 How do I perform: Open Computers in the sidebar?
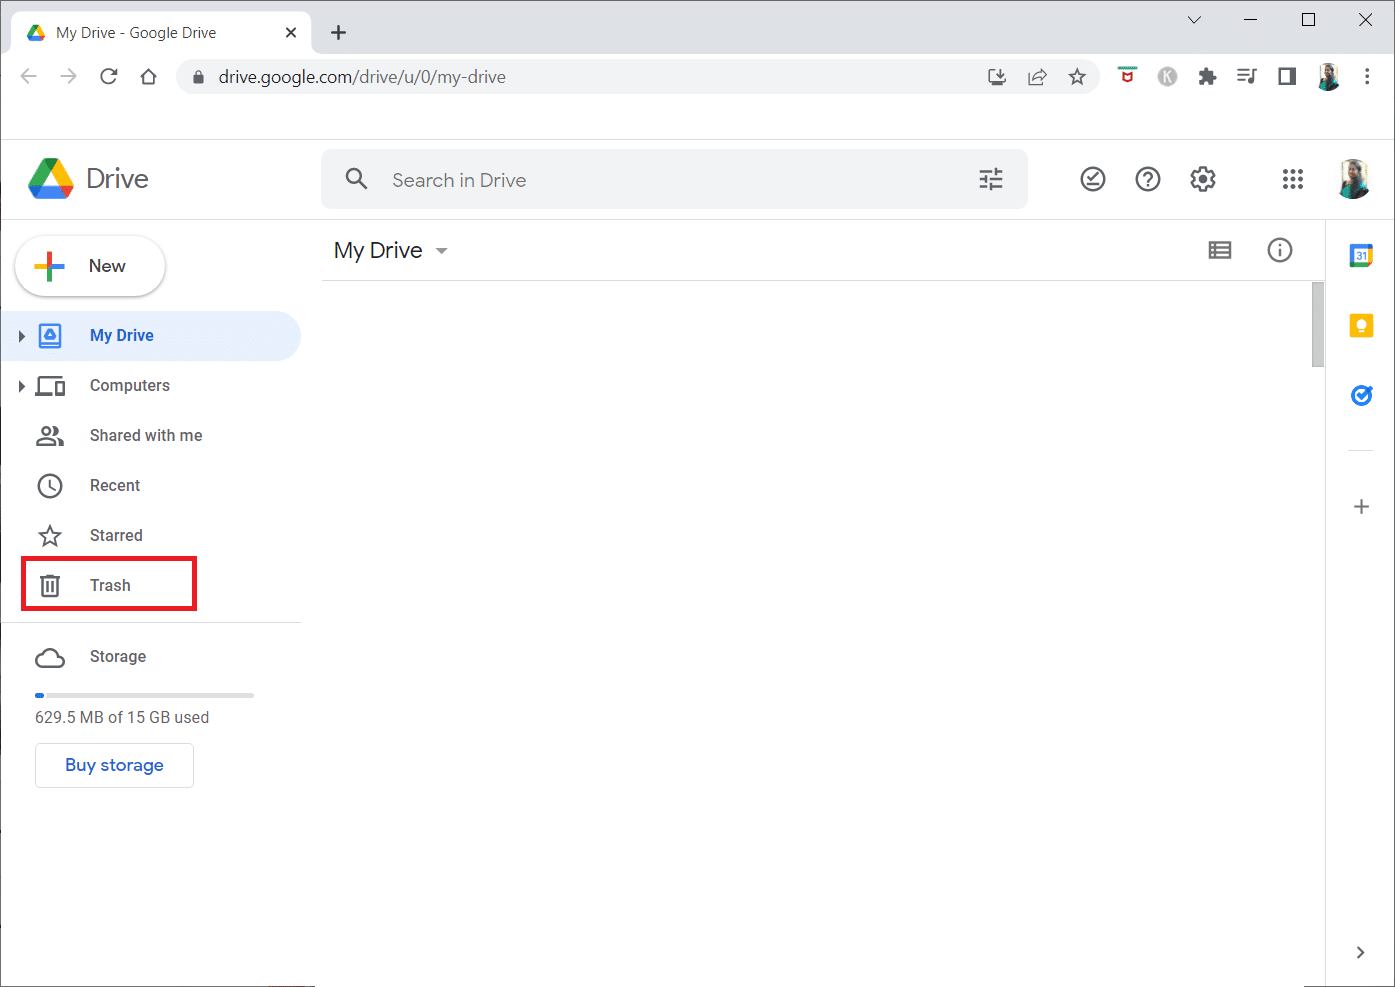(151, 386)
